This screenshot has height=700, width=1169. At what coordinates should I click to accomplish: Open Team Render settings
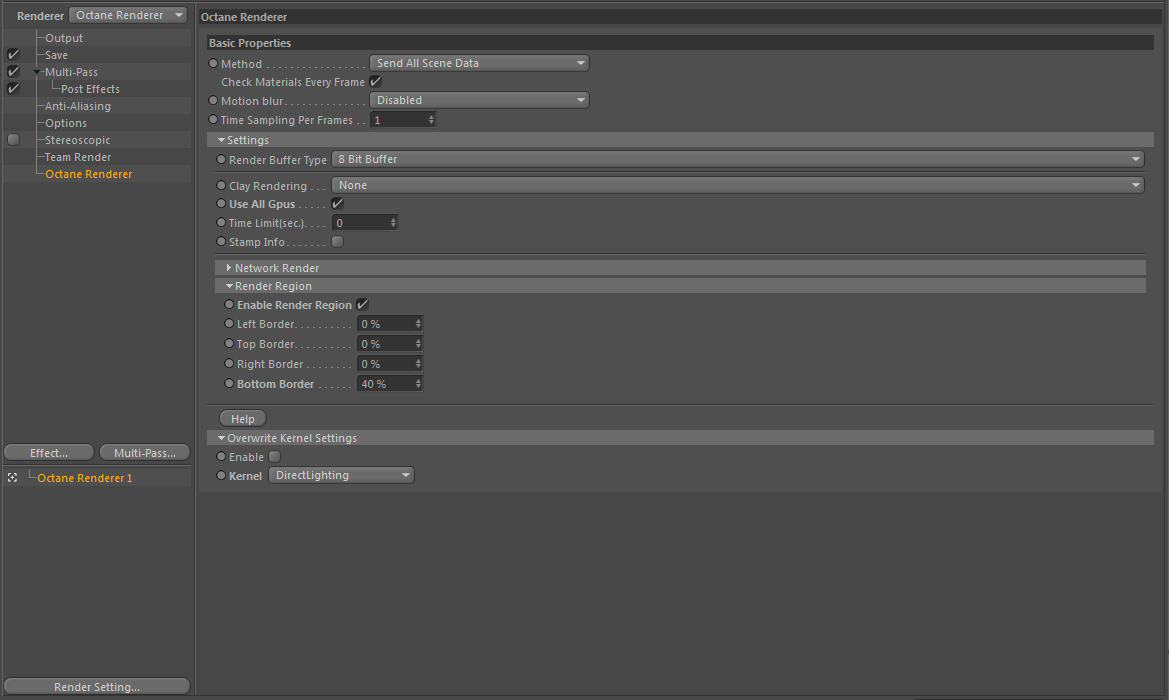[x=78, y=157]
